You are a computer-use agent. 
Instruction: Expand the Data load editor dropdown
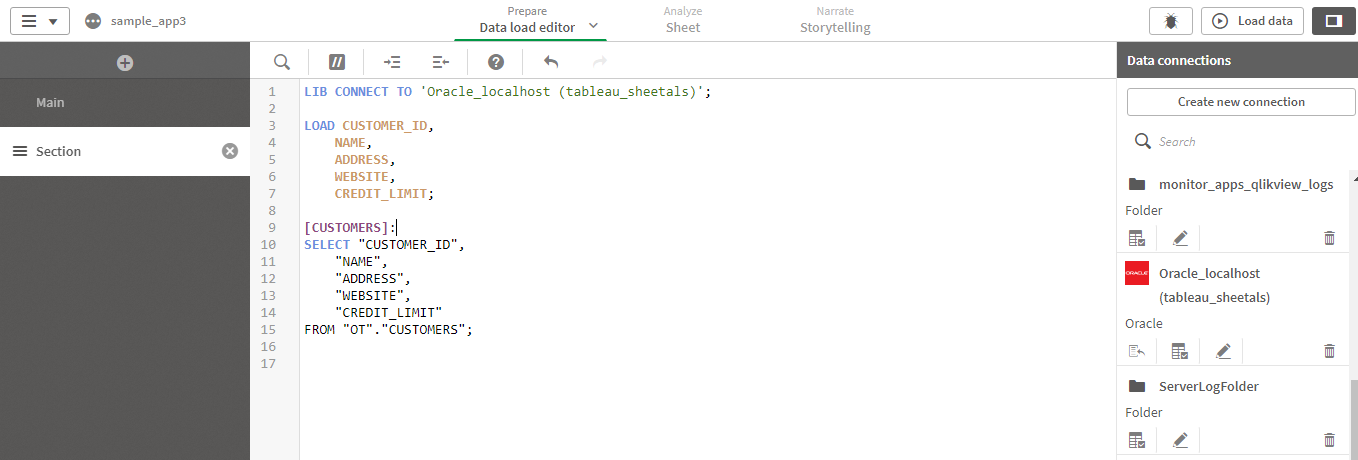click(x=593, y=27)
